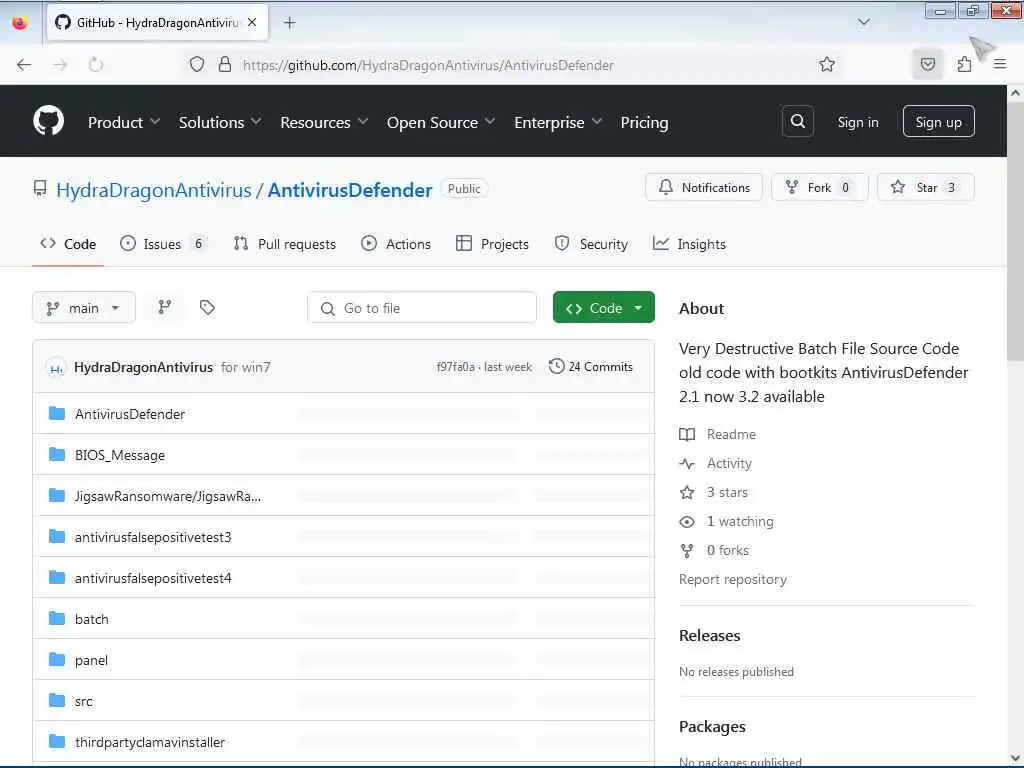Open a new tab with plus button
Image resolution: width=1024 pixels, height=768 pixels.
pyautogui.click(x=289, y=23)
